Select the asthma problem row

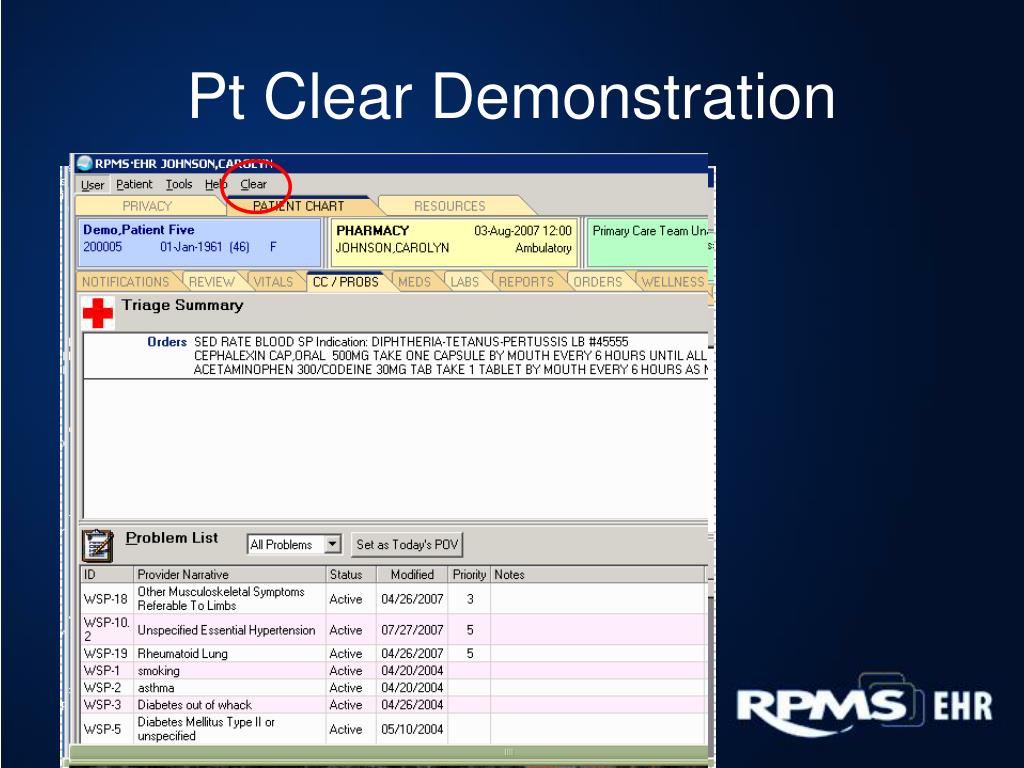click(393, 688)
